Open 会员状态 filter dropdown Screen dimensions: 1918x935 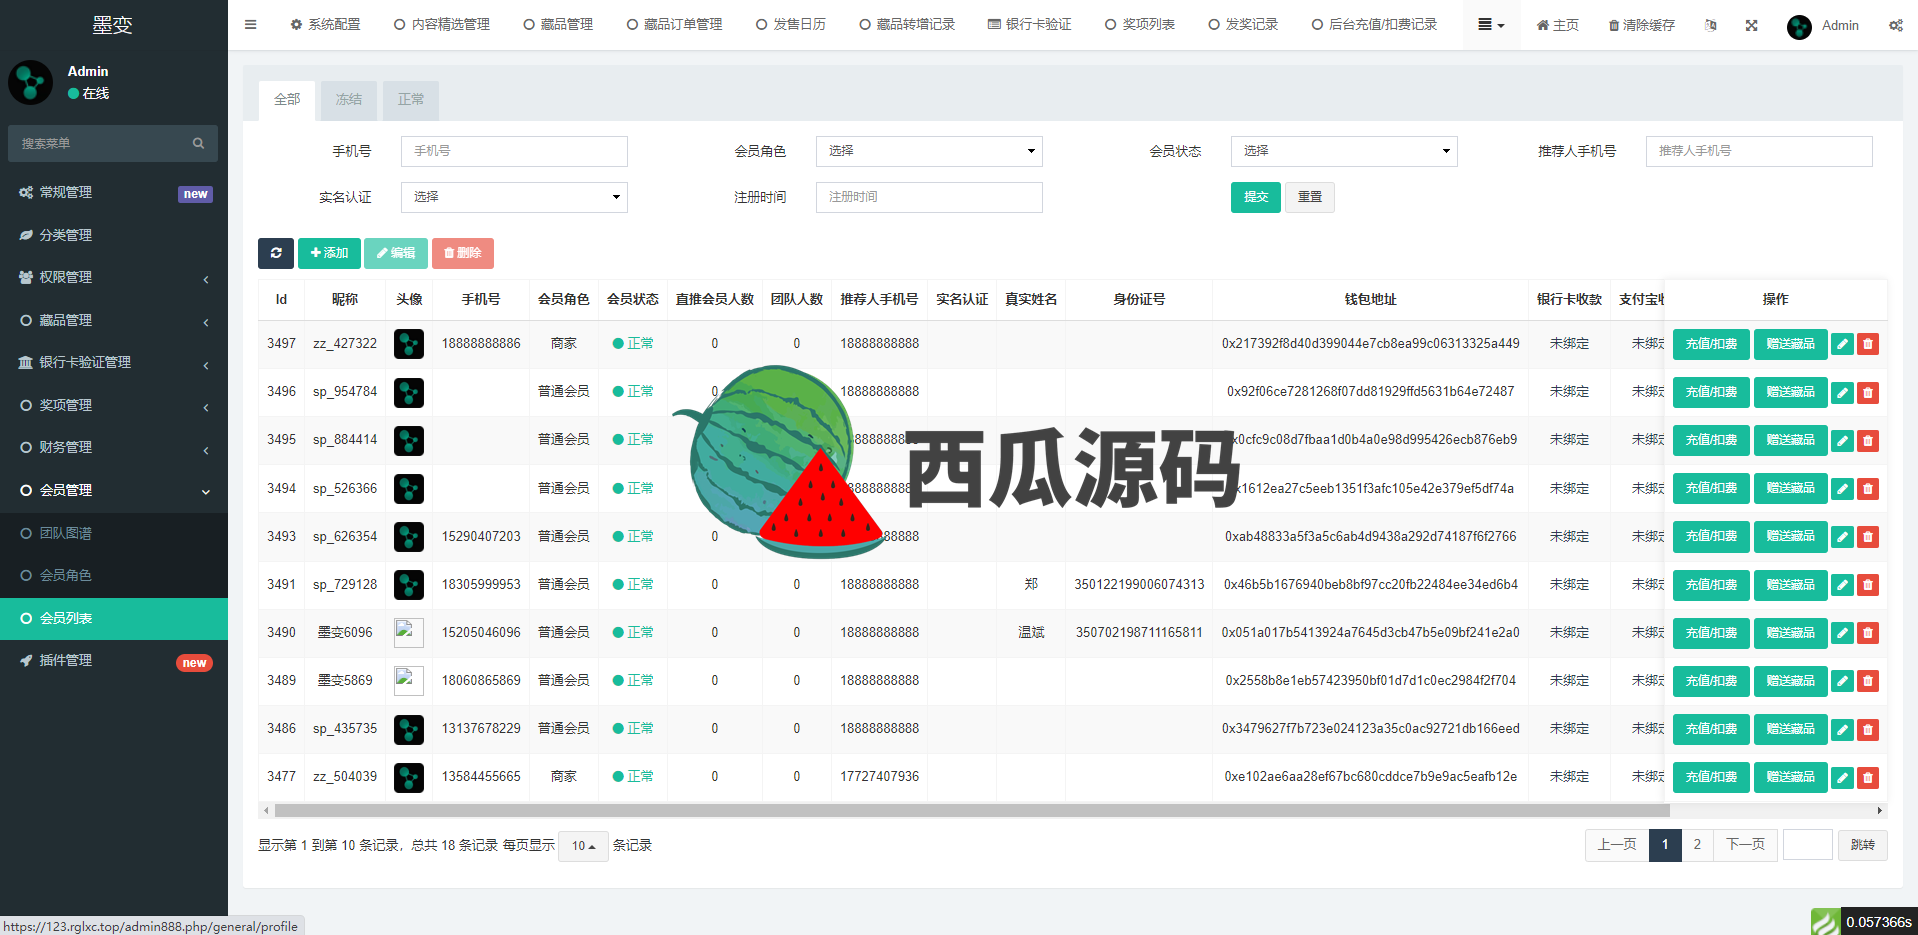pyautogui.click(x=1344, y=151)
